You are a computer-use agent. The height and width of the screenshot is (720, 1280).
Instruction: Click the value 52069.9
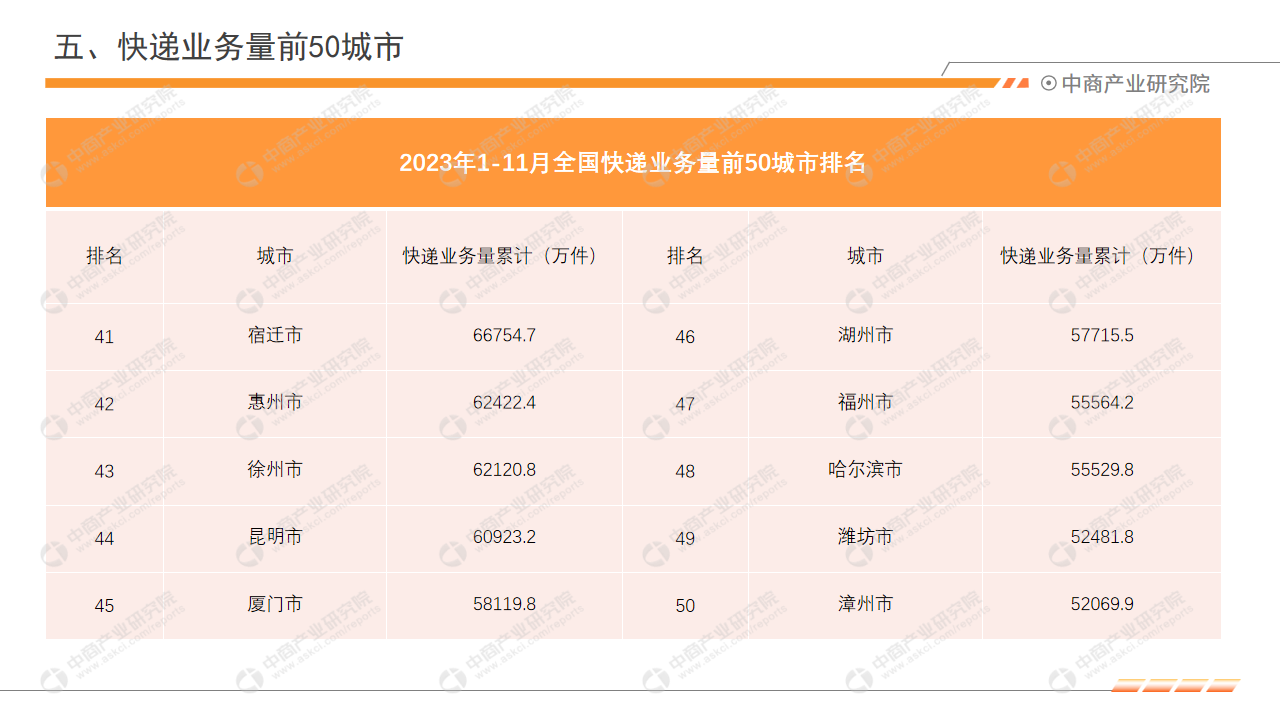[1102, 604]
